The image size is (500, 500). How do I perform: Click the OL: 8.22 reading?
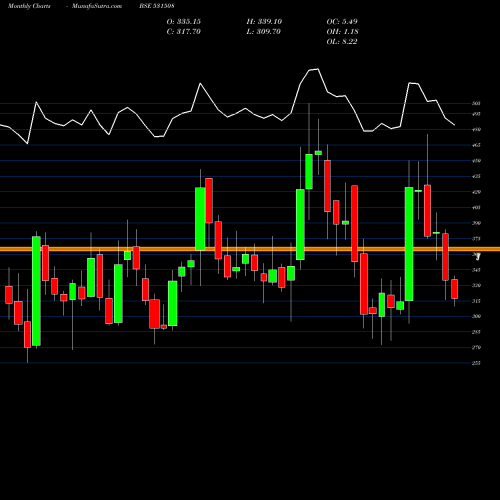pyautogui.click(x=342, y=42)
